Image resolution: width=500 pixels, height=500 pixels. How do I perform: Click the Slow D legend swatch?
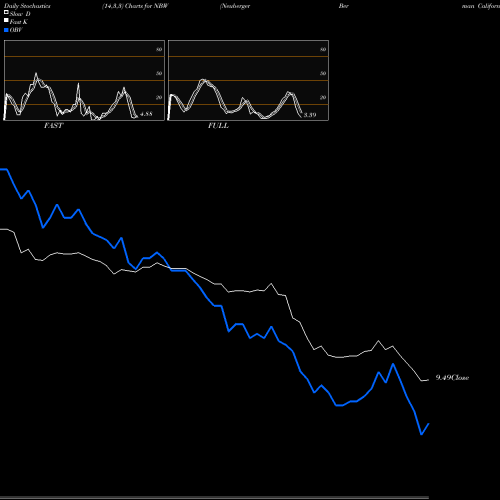tap(6, 13)
